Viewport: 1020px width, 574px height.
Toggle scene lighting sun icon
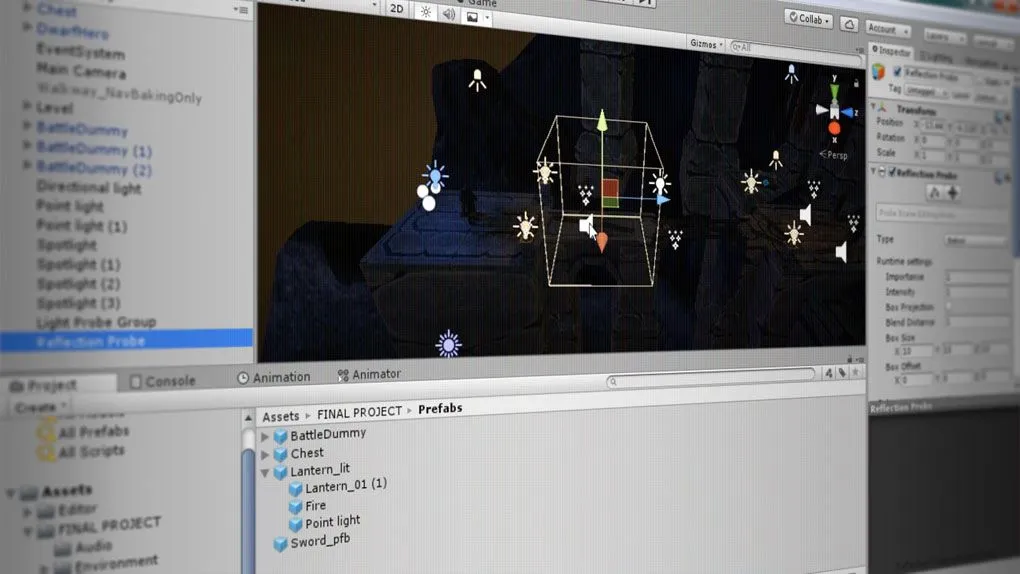425,12
